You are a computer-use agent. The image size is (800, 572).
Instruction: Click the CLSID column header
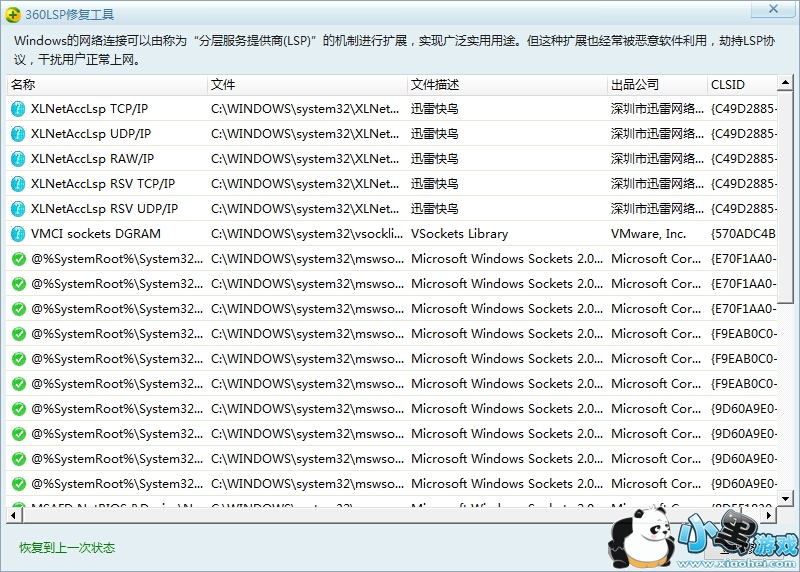click(742, 85)
